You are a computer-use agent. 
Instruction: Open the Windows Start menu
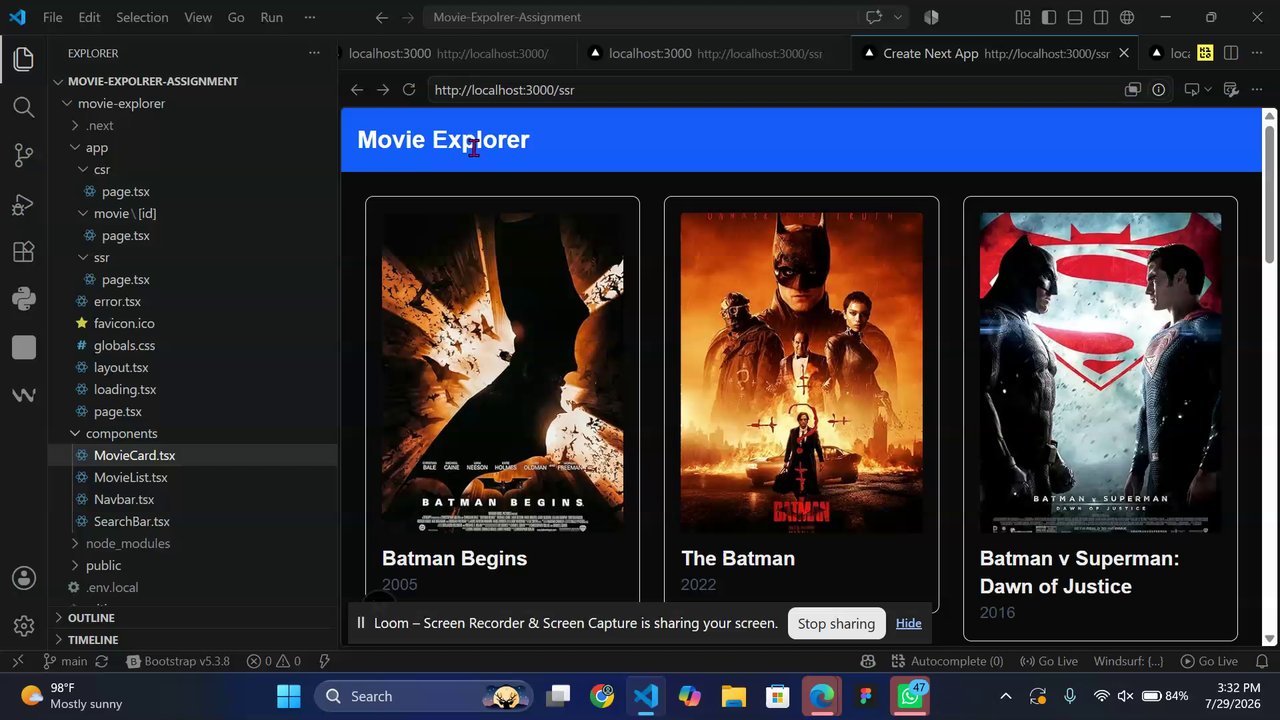289,696
